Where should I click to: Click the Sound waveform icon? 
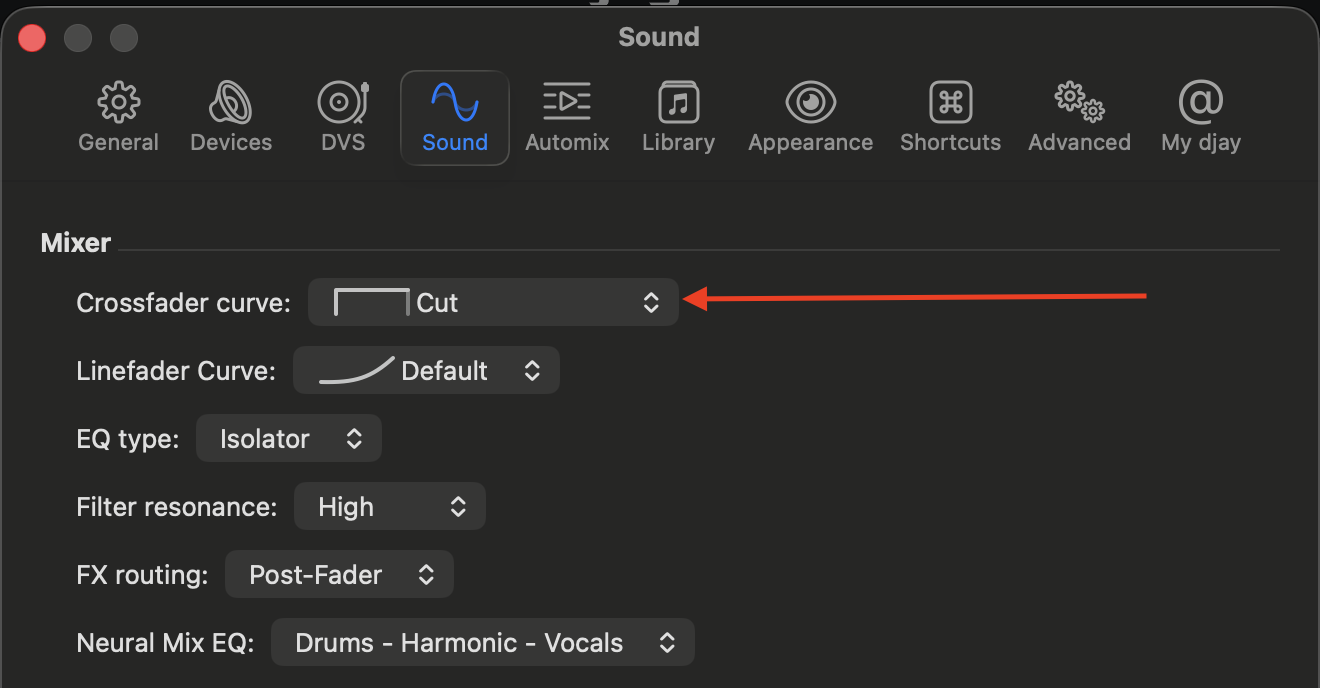(454, 103)
